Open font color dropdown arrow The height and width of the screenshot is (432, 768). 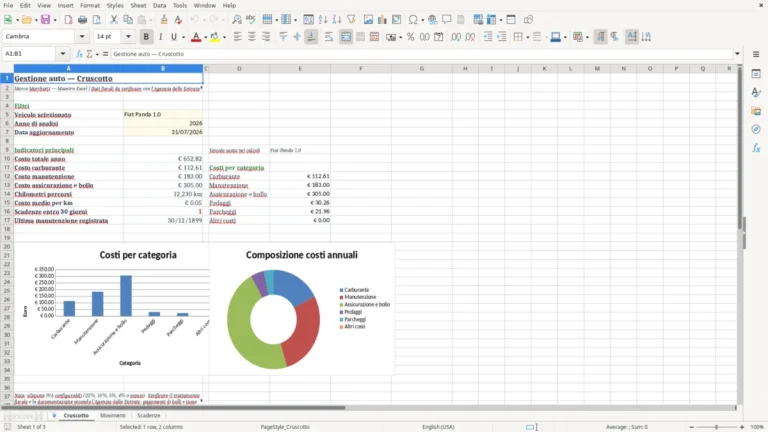[205, 37]
